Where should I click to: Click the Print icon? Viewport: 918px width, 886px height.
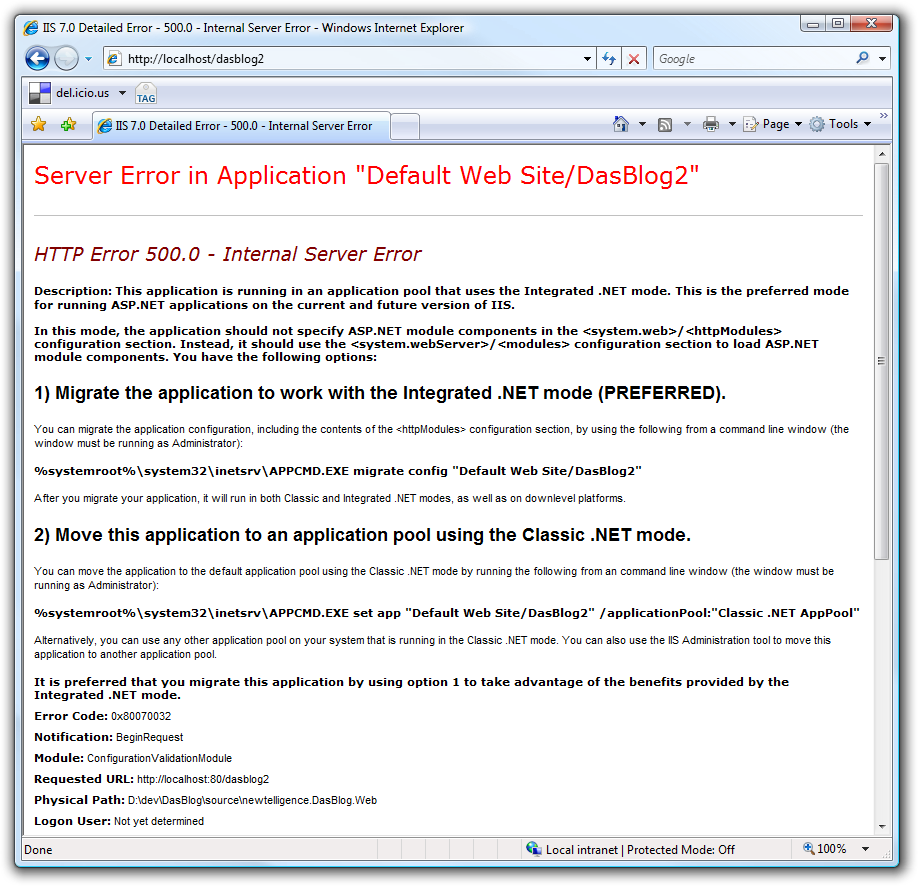point(710,125)
